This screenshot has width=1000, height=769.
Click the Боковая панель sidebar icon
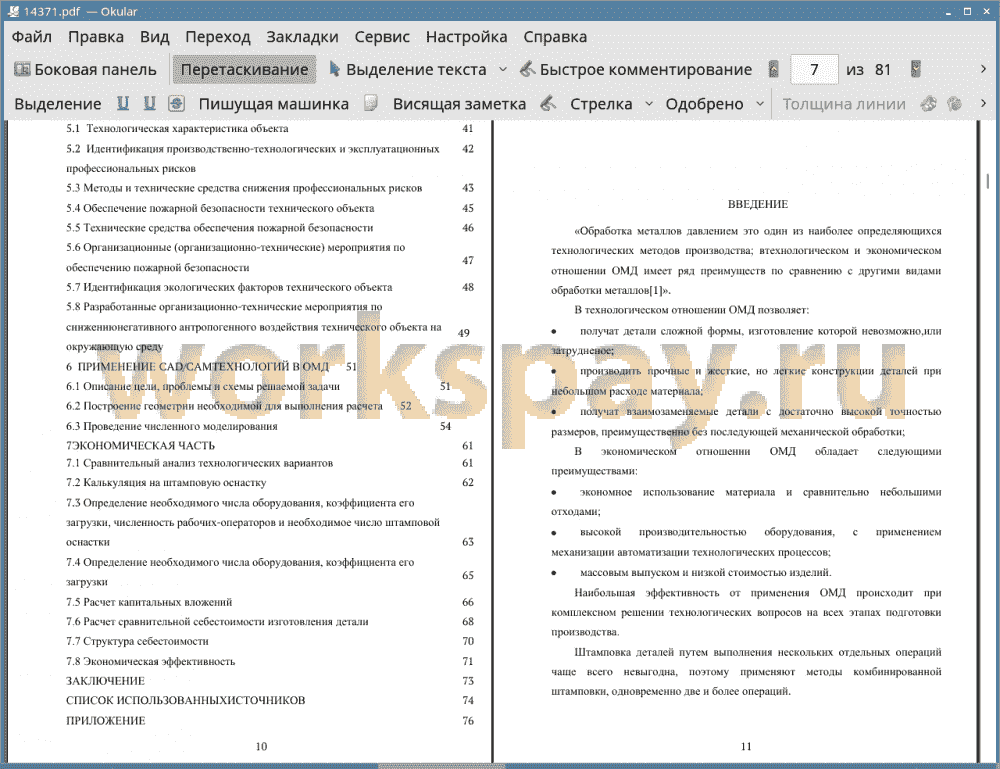22,70
